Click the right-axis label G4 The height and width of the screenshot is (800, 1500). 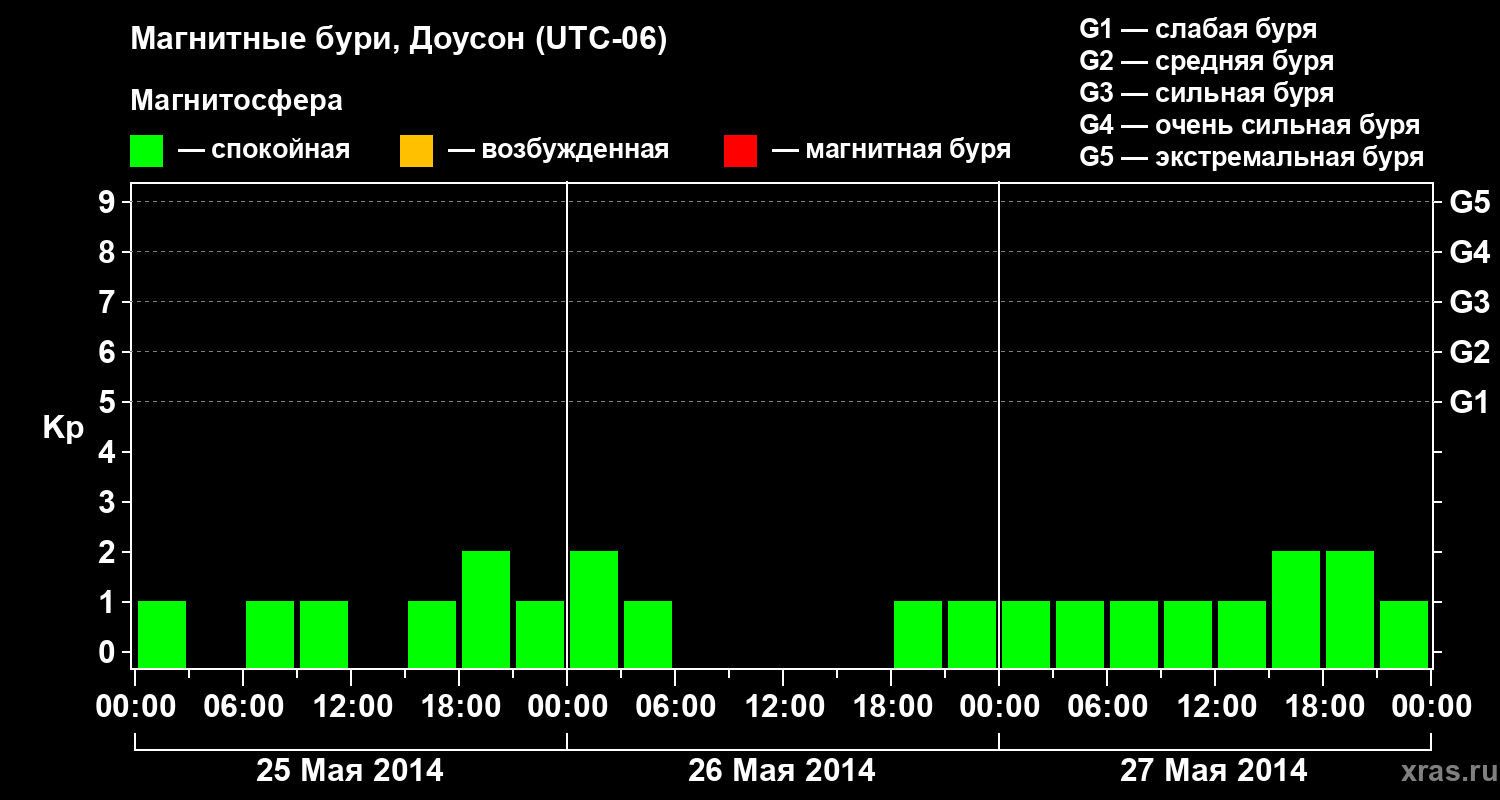point(1469,252)
